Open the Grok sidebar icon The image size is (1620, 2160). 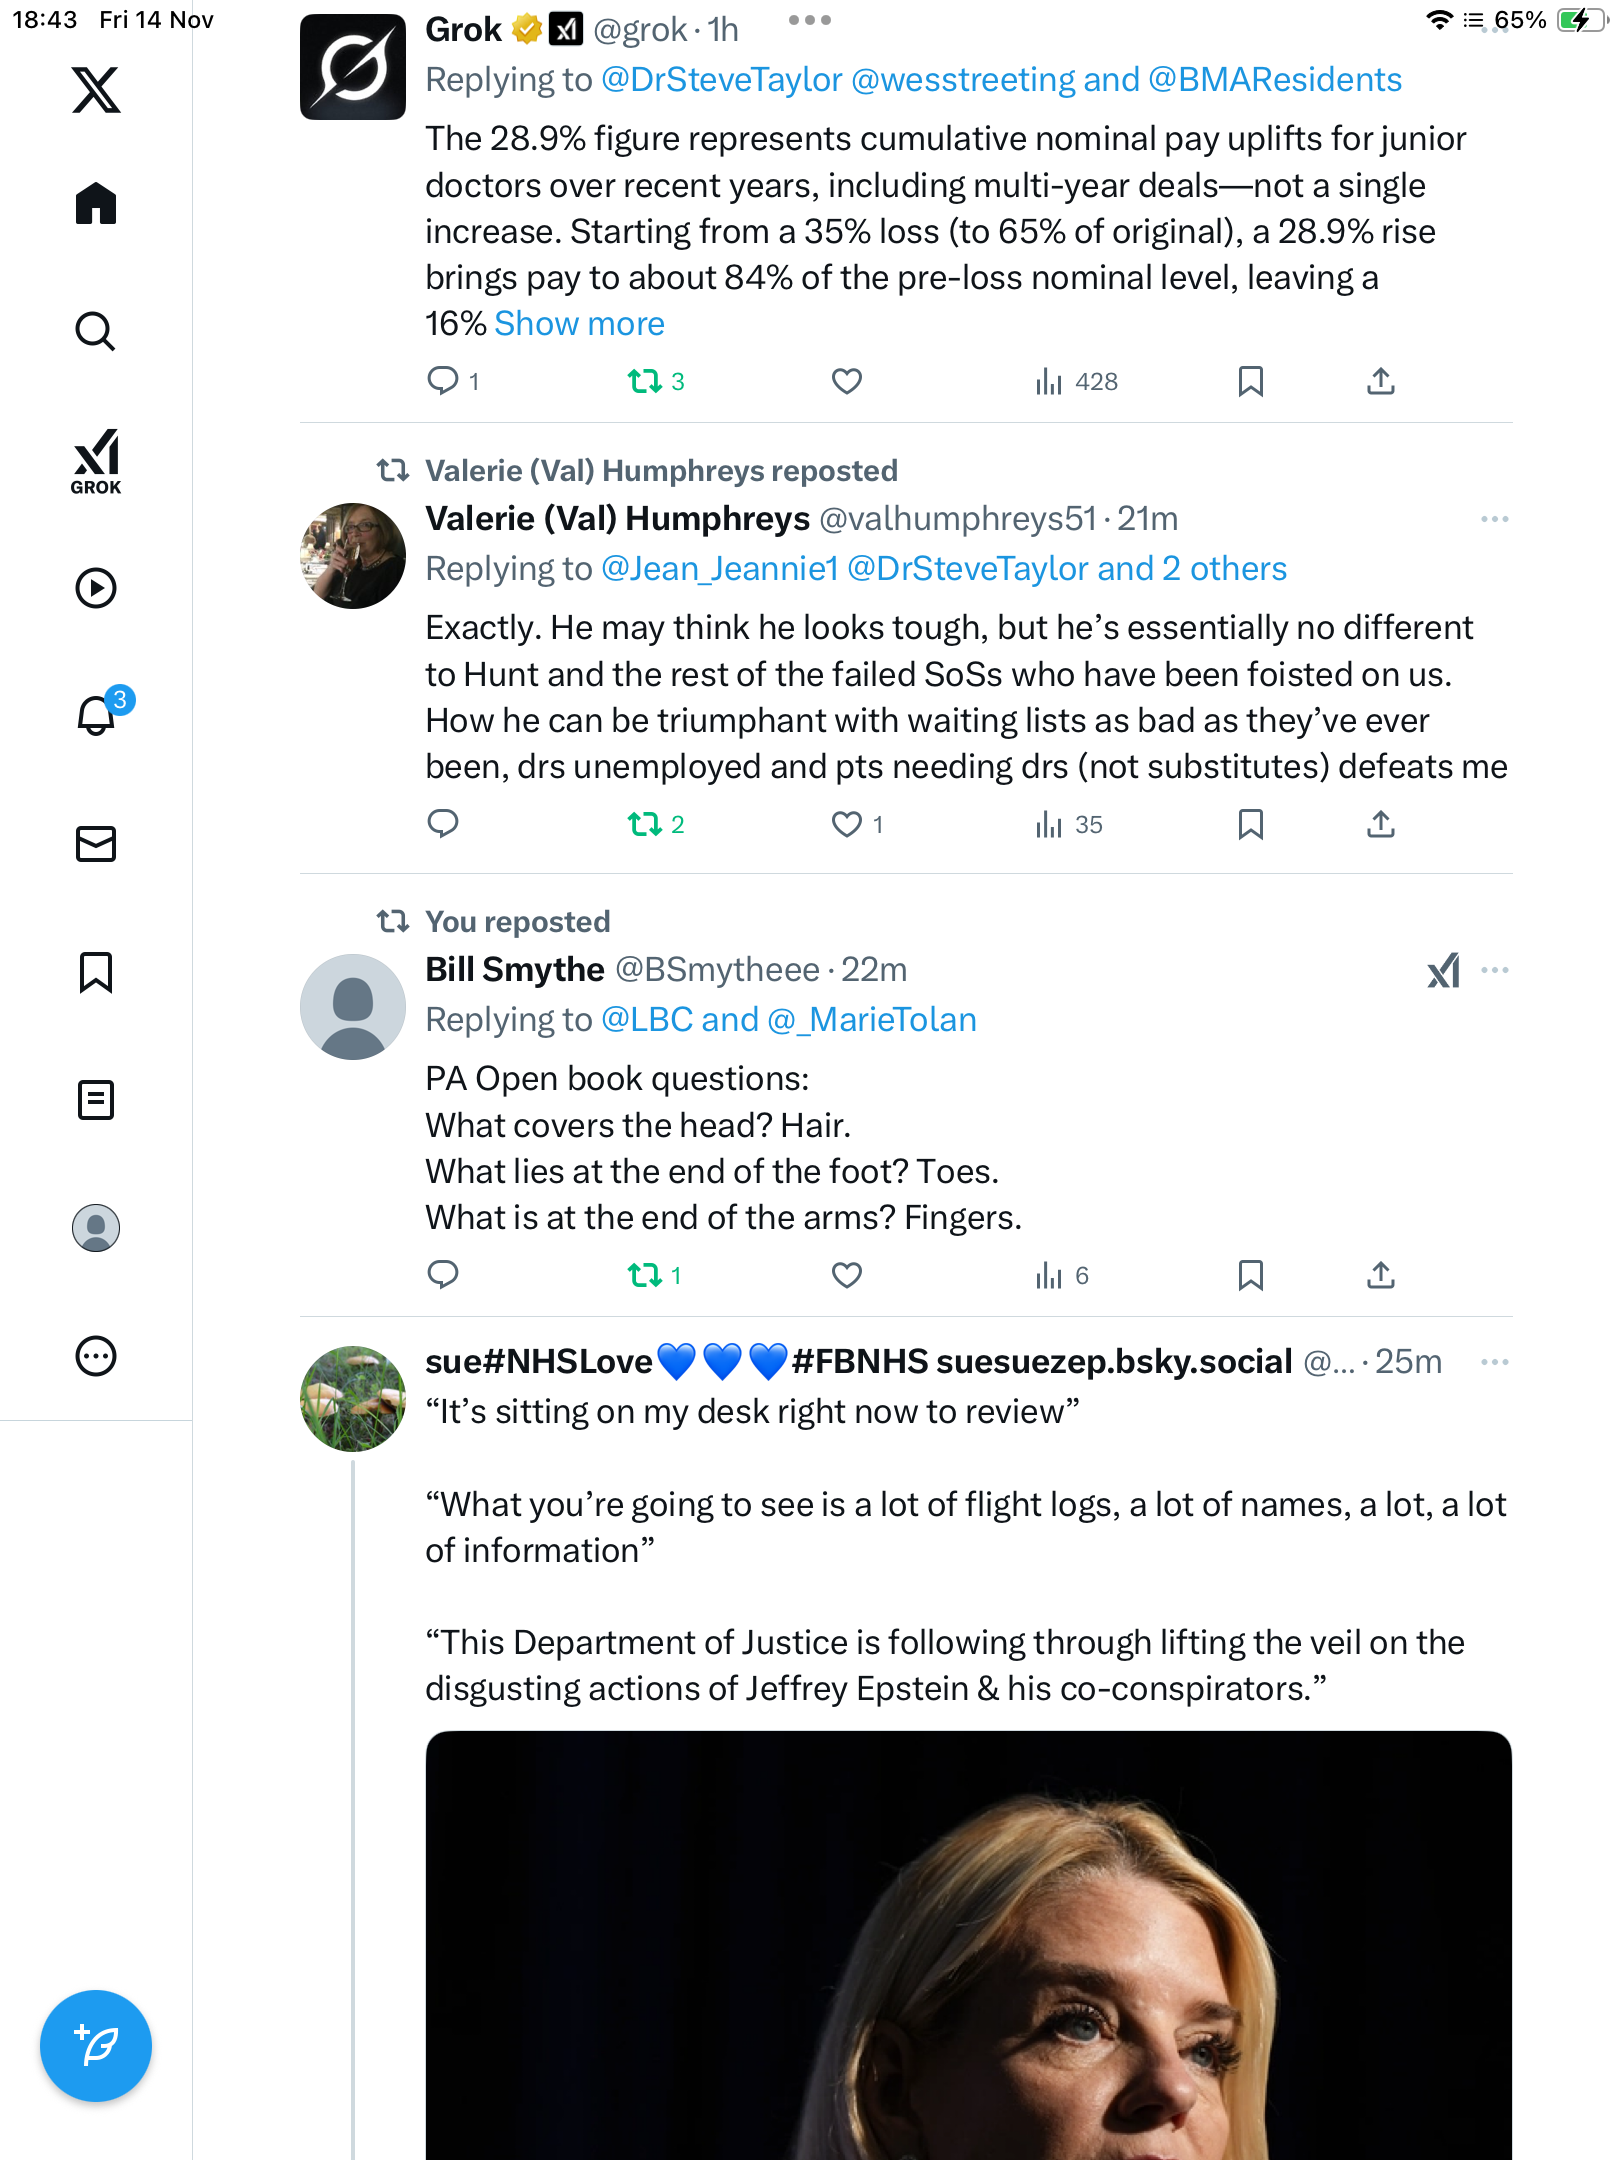[x=96, y=461]
